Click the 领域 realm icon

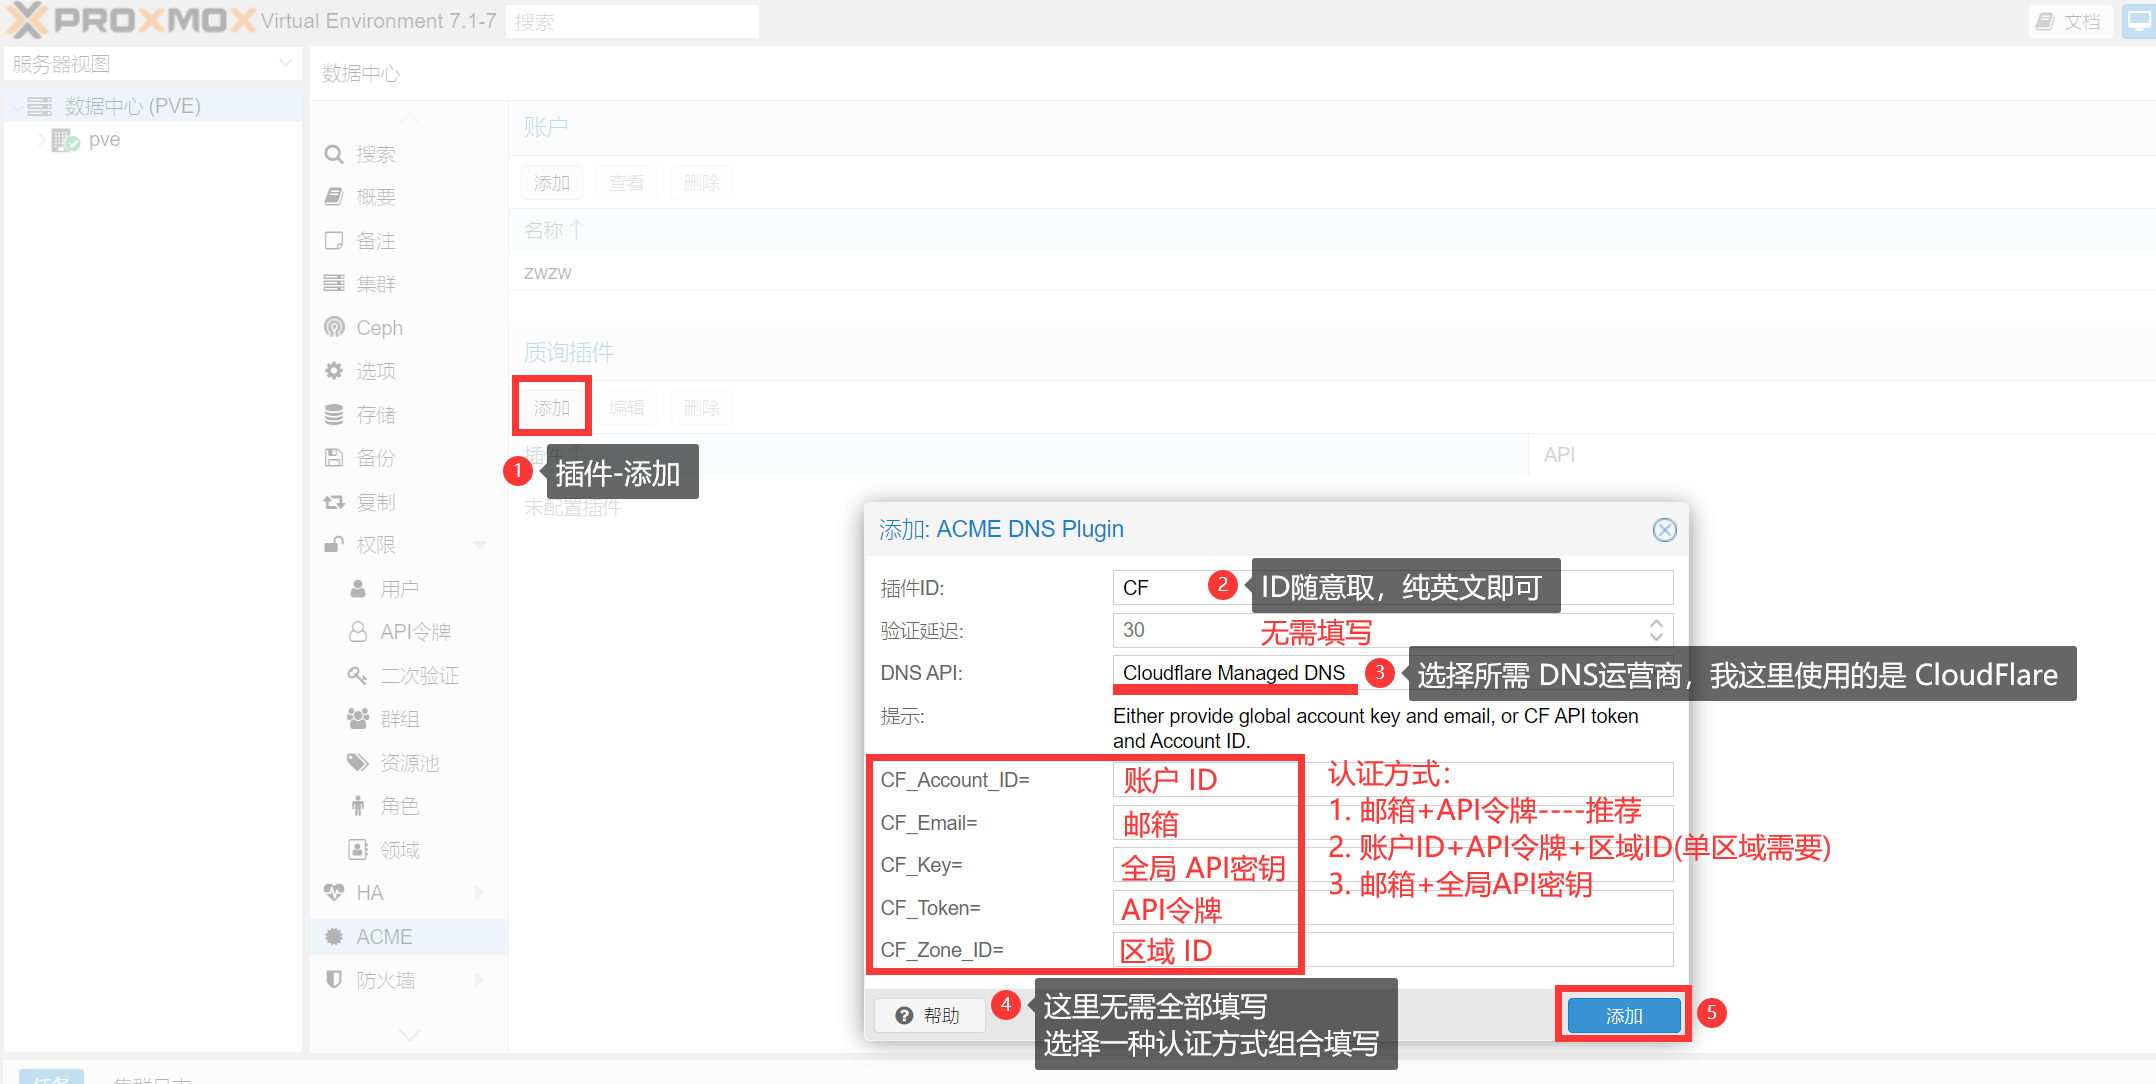[358, 850]
